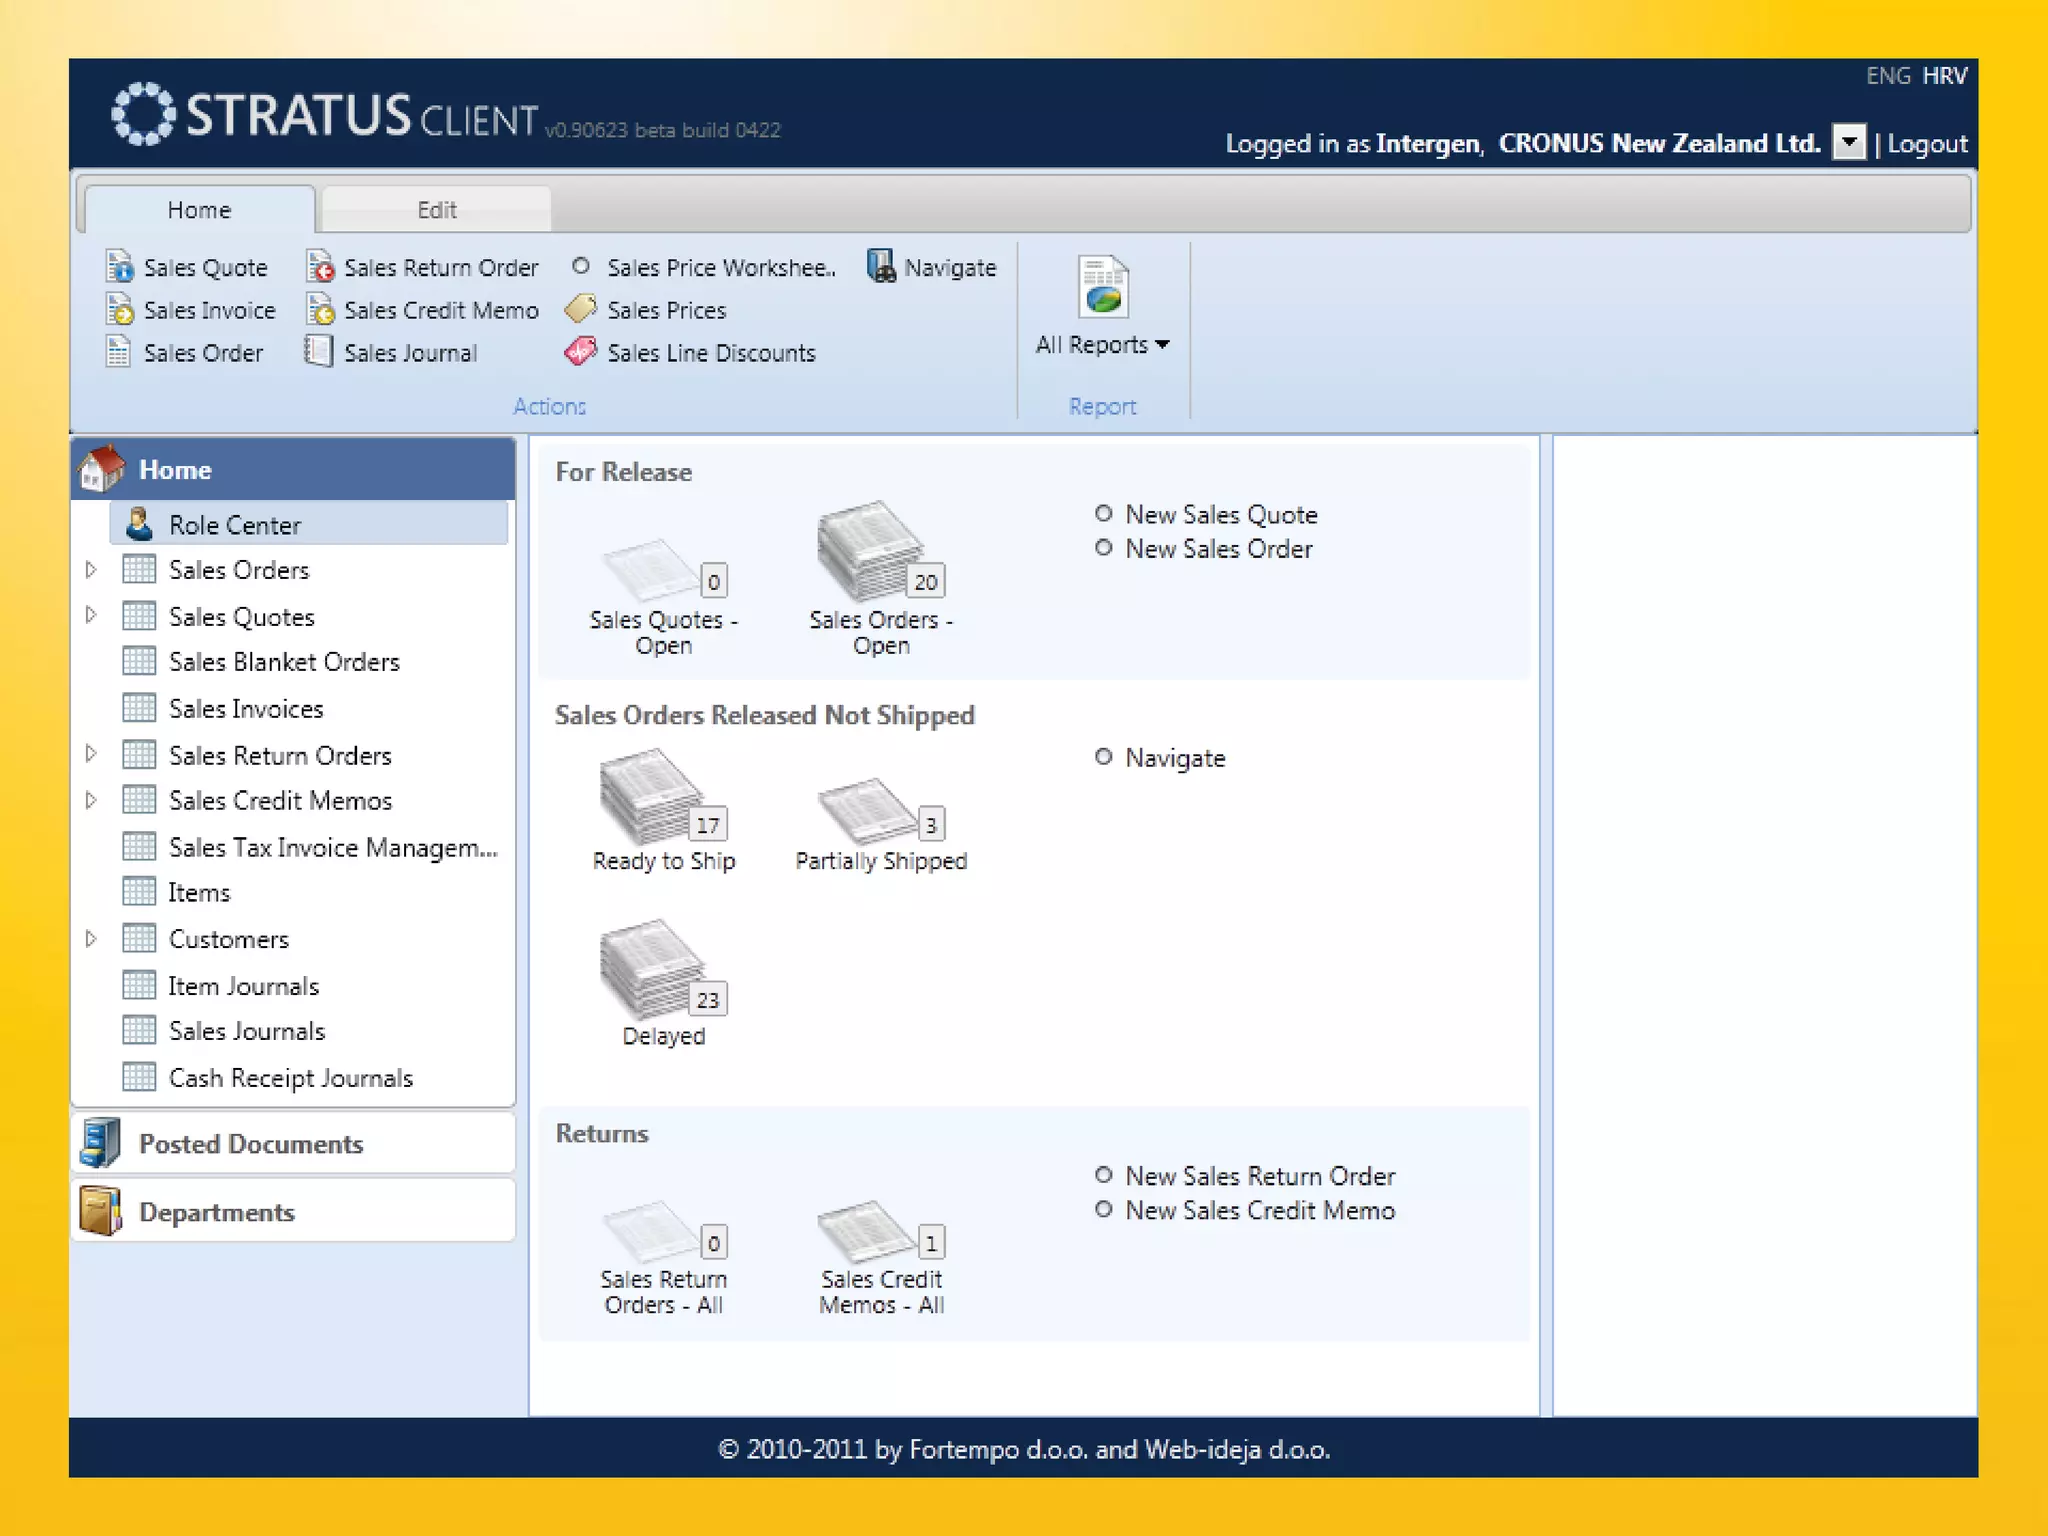The width and height of the screenshot is (2048, 1536).
Task: Click the Home house icon in sidebar
Action: click(102, 468)
